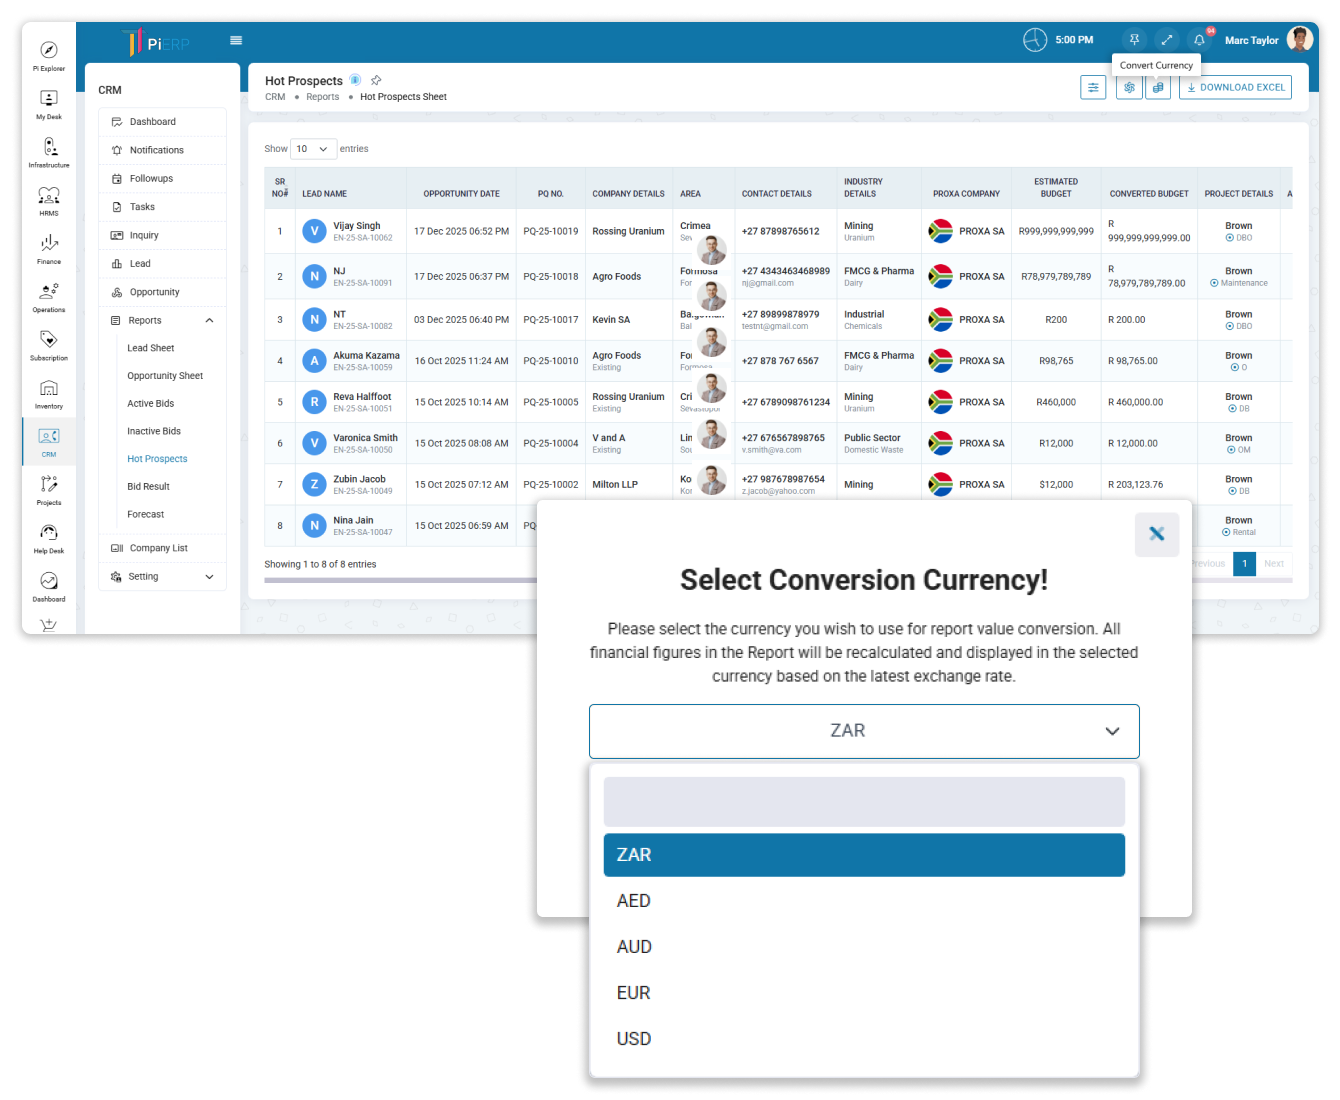
Task: Click the Download Excel button
Action: coord(1235,88)
